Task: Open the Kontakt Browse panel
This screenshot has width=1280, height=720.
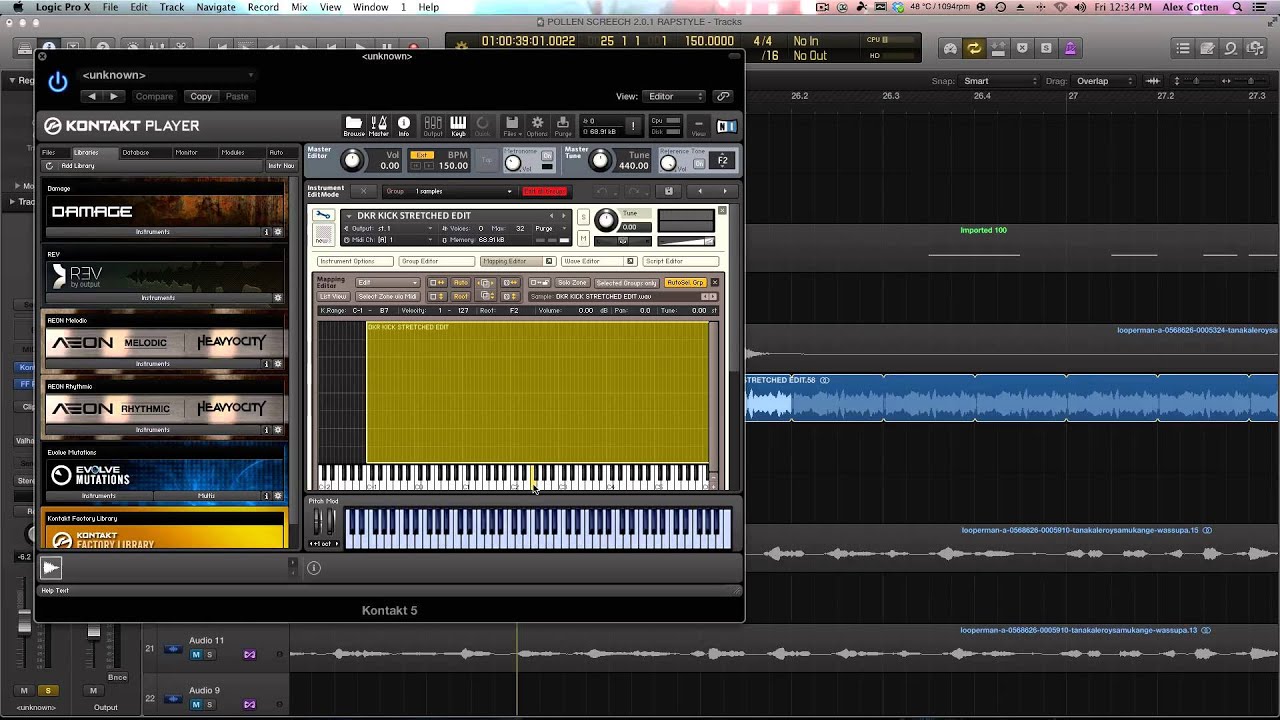Action: click(x=354, y=125)
